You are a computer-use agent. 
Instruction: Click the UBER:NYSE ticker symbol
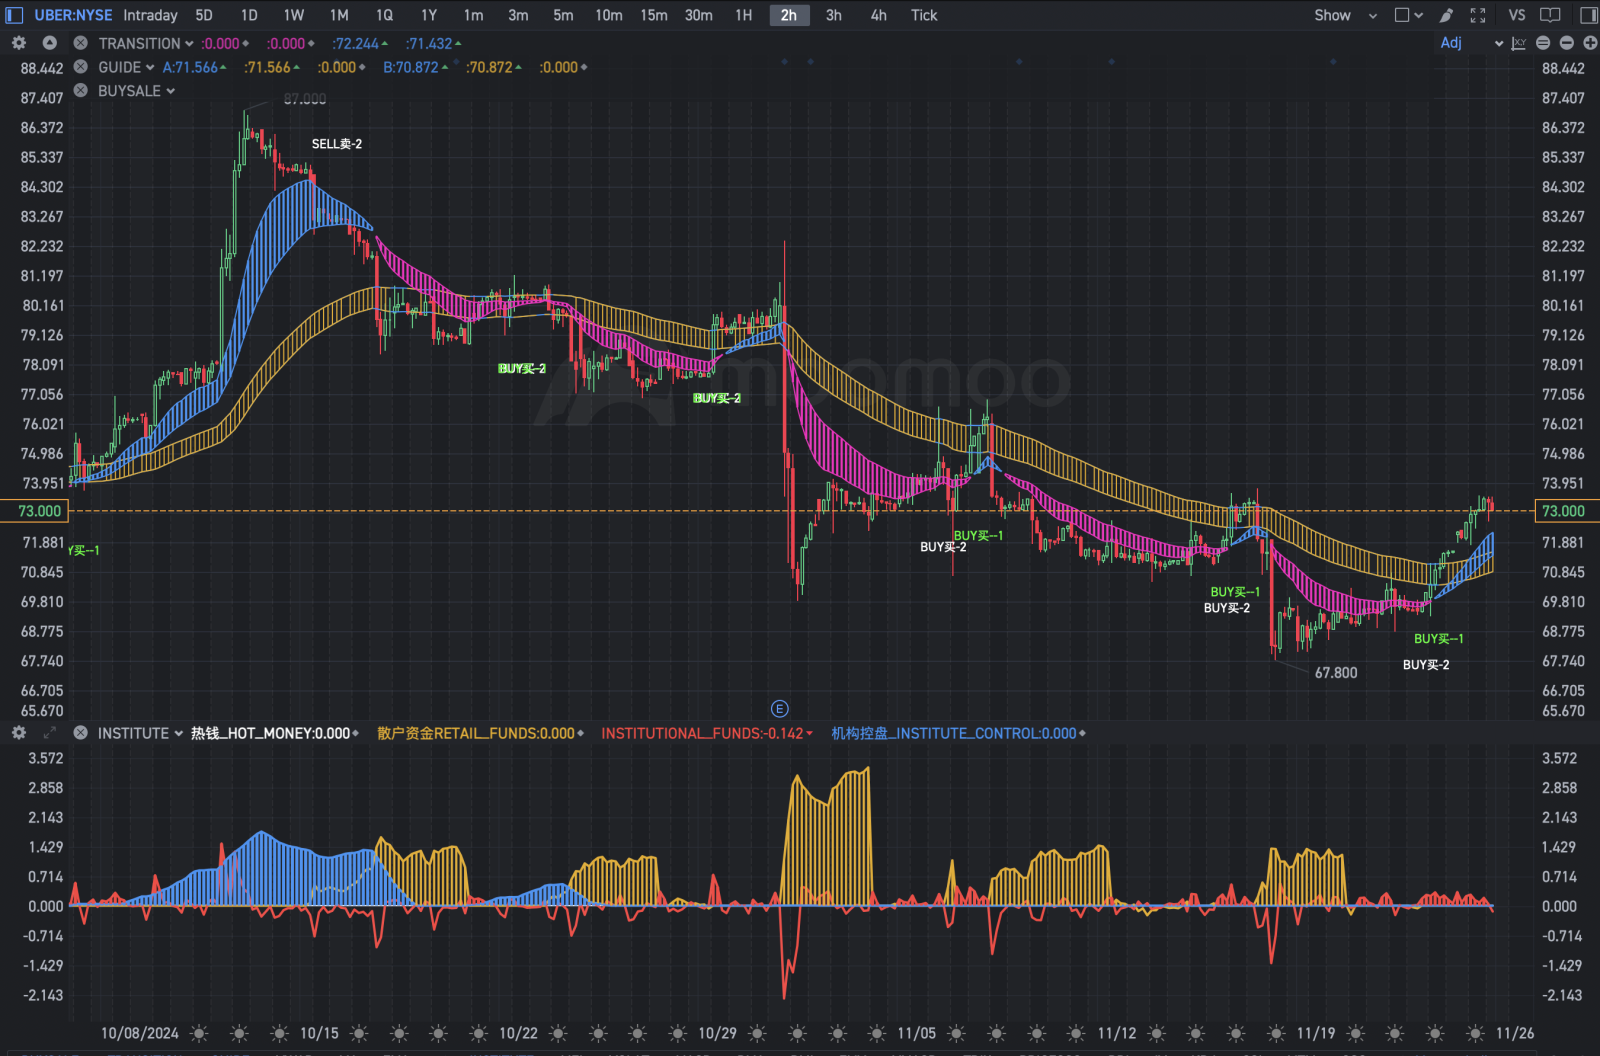[73, 15]
